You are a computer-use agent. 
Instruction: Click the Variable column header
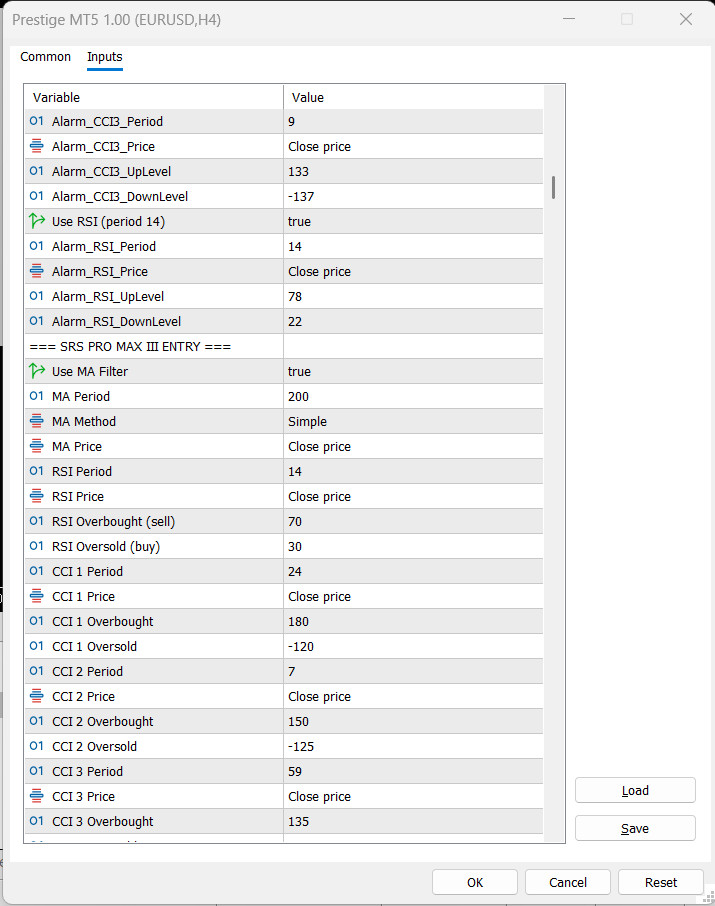coord(154,97)
